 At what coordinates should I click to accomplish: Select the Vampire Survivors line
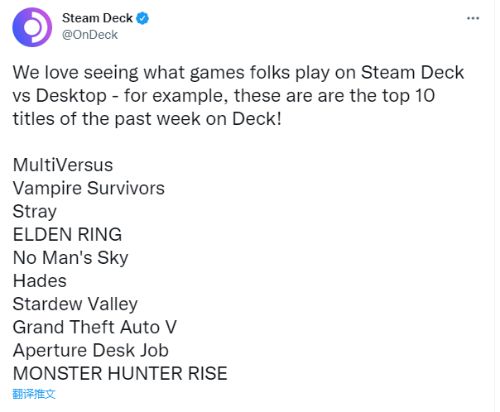(x=89, y=188)
